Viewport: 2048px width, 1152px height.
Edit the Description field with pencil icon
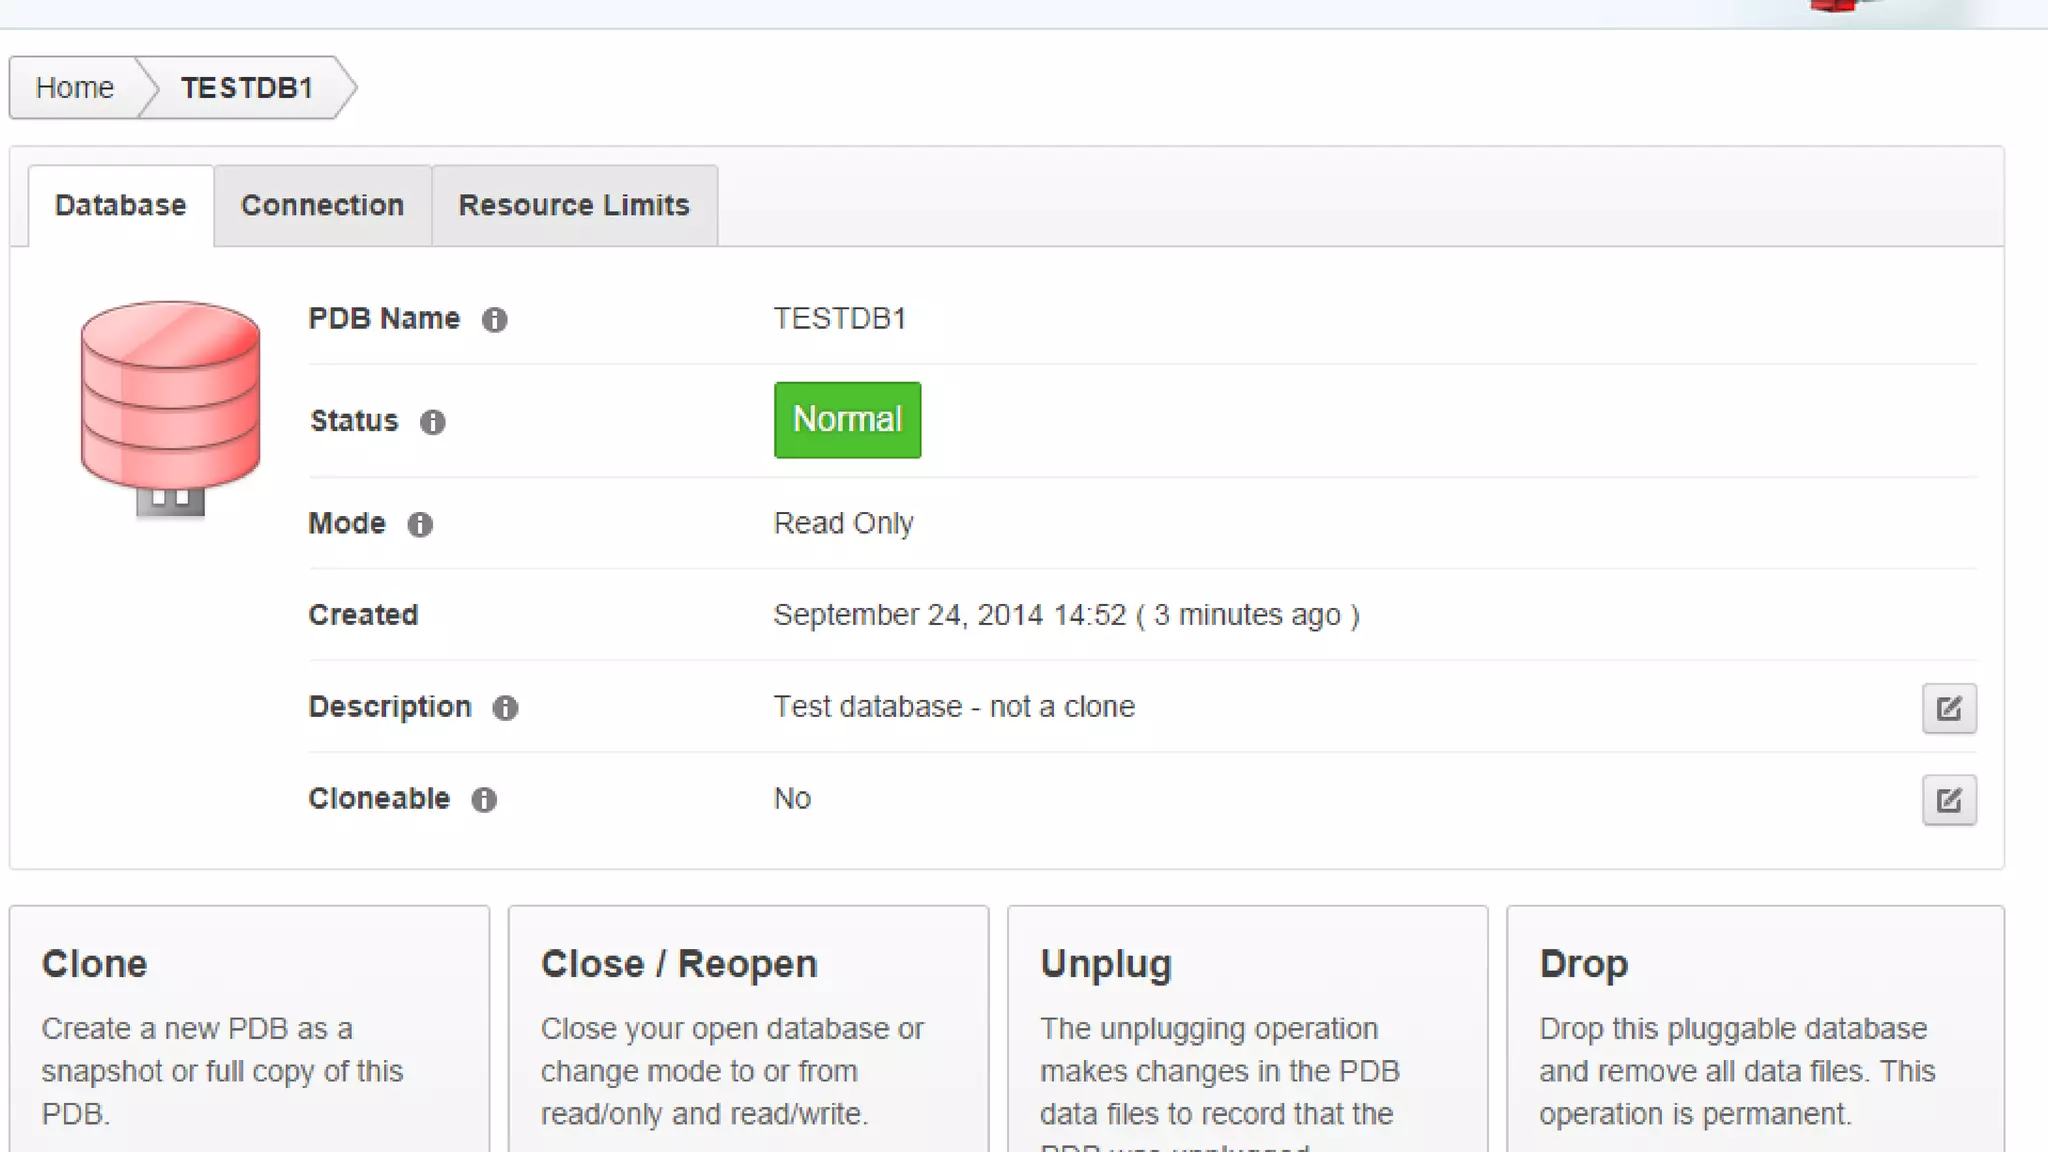click(1948, 709)
